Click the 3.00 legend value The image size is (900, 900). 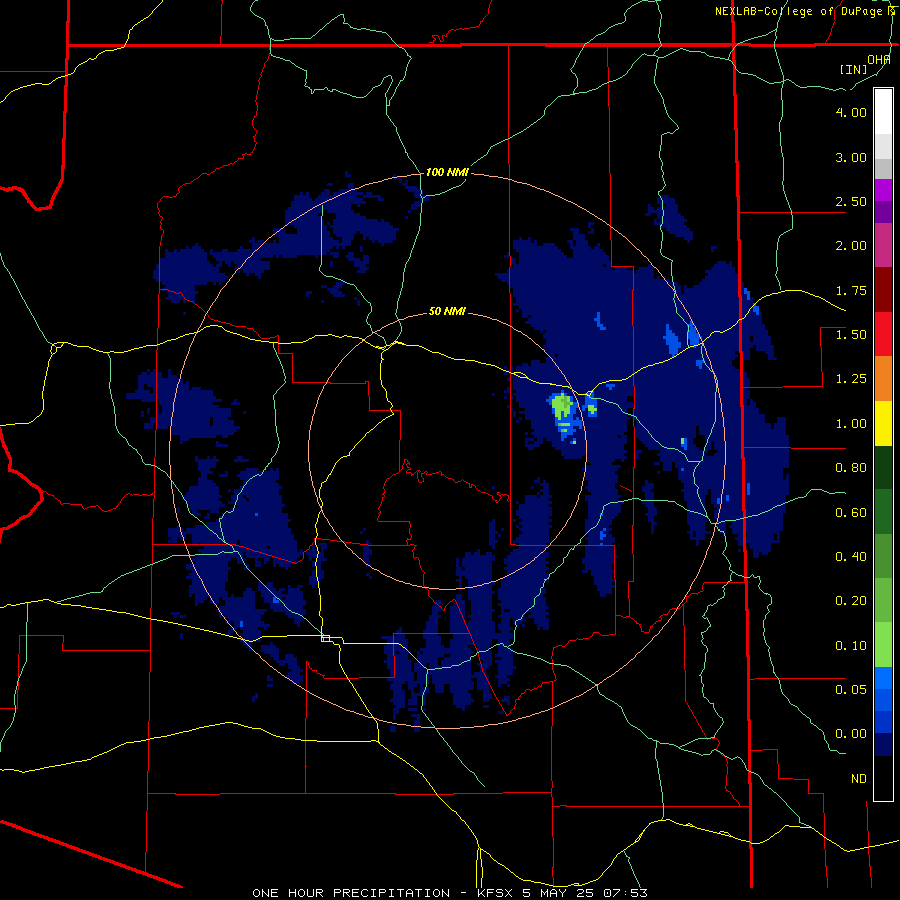851,157
